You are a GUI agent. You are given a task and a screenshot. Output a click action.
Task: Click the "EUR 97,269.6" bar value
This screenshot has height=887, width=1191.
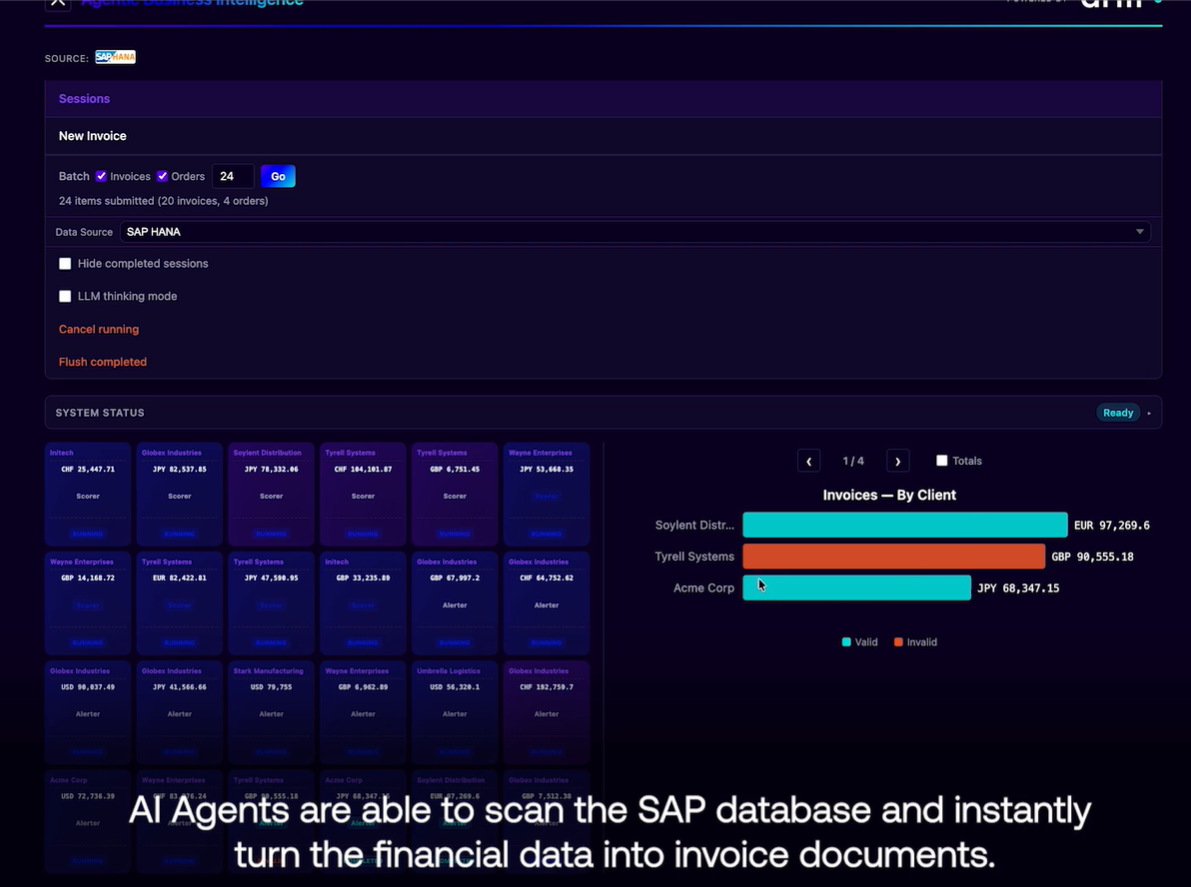(x=1111, y=525)
